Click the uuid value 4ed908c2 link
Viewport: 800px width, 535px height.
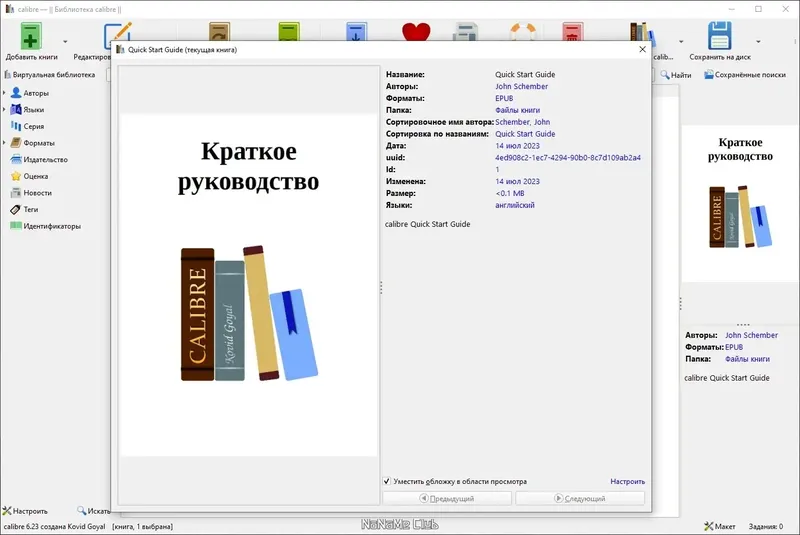coord(568,158)
